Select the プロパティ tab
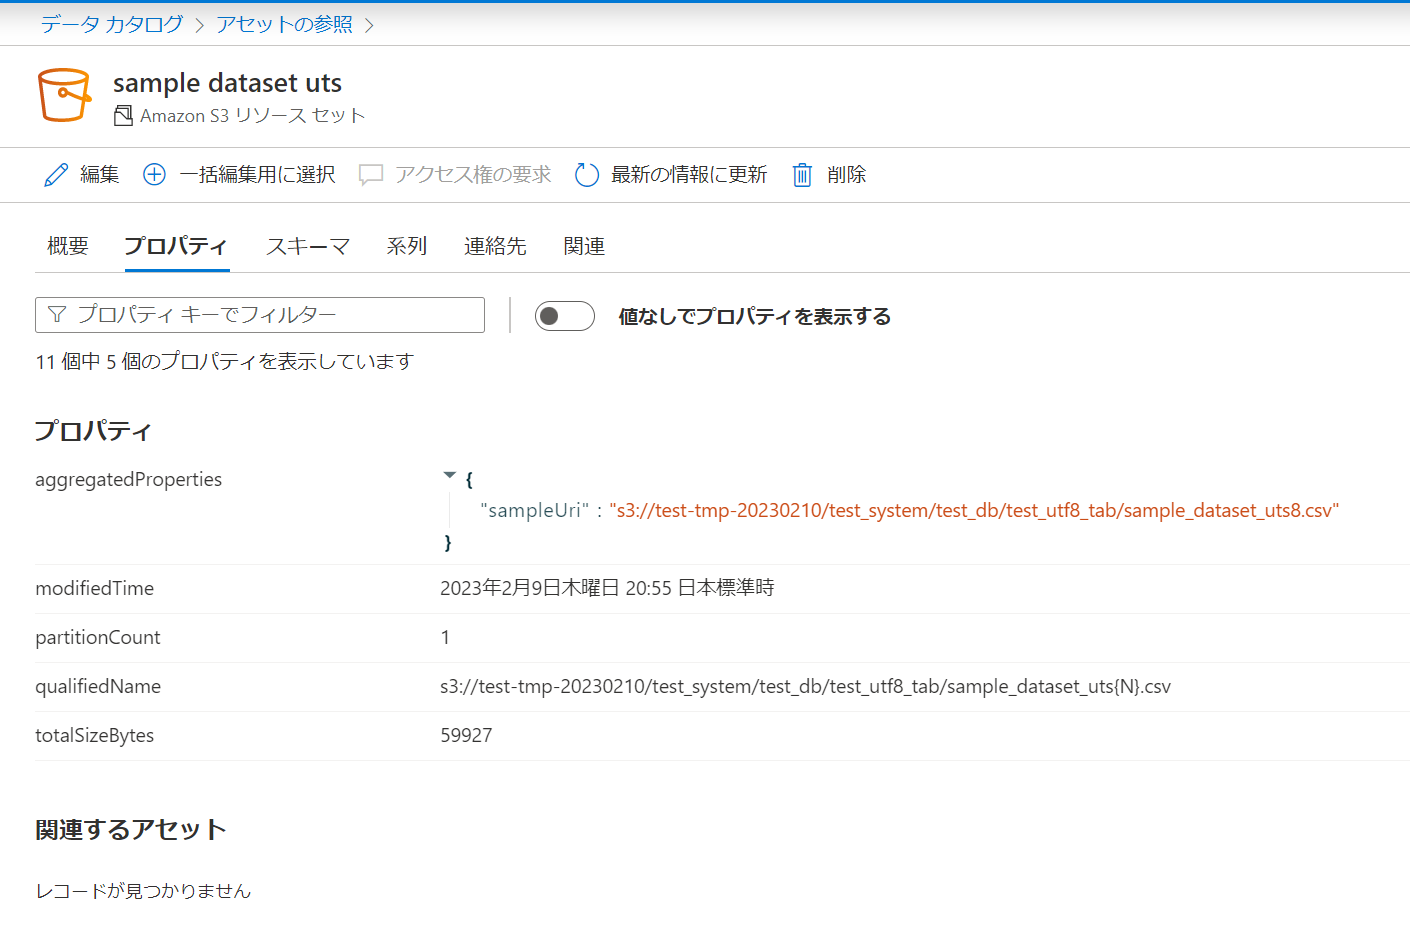 (x=176, y=246)
